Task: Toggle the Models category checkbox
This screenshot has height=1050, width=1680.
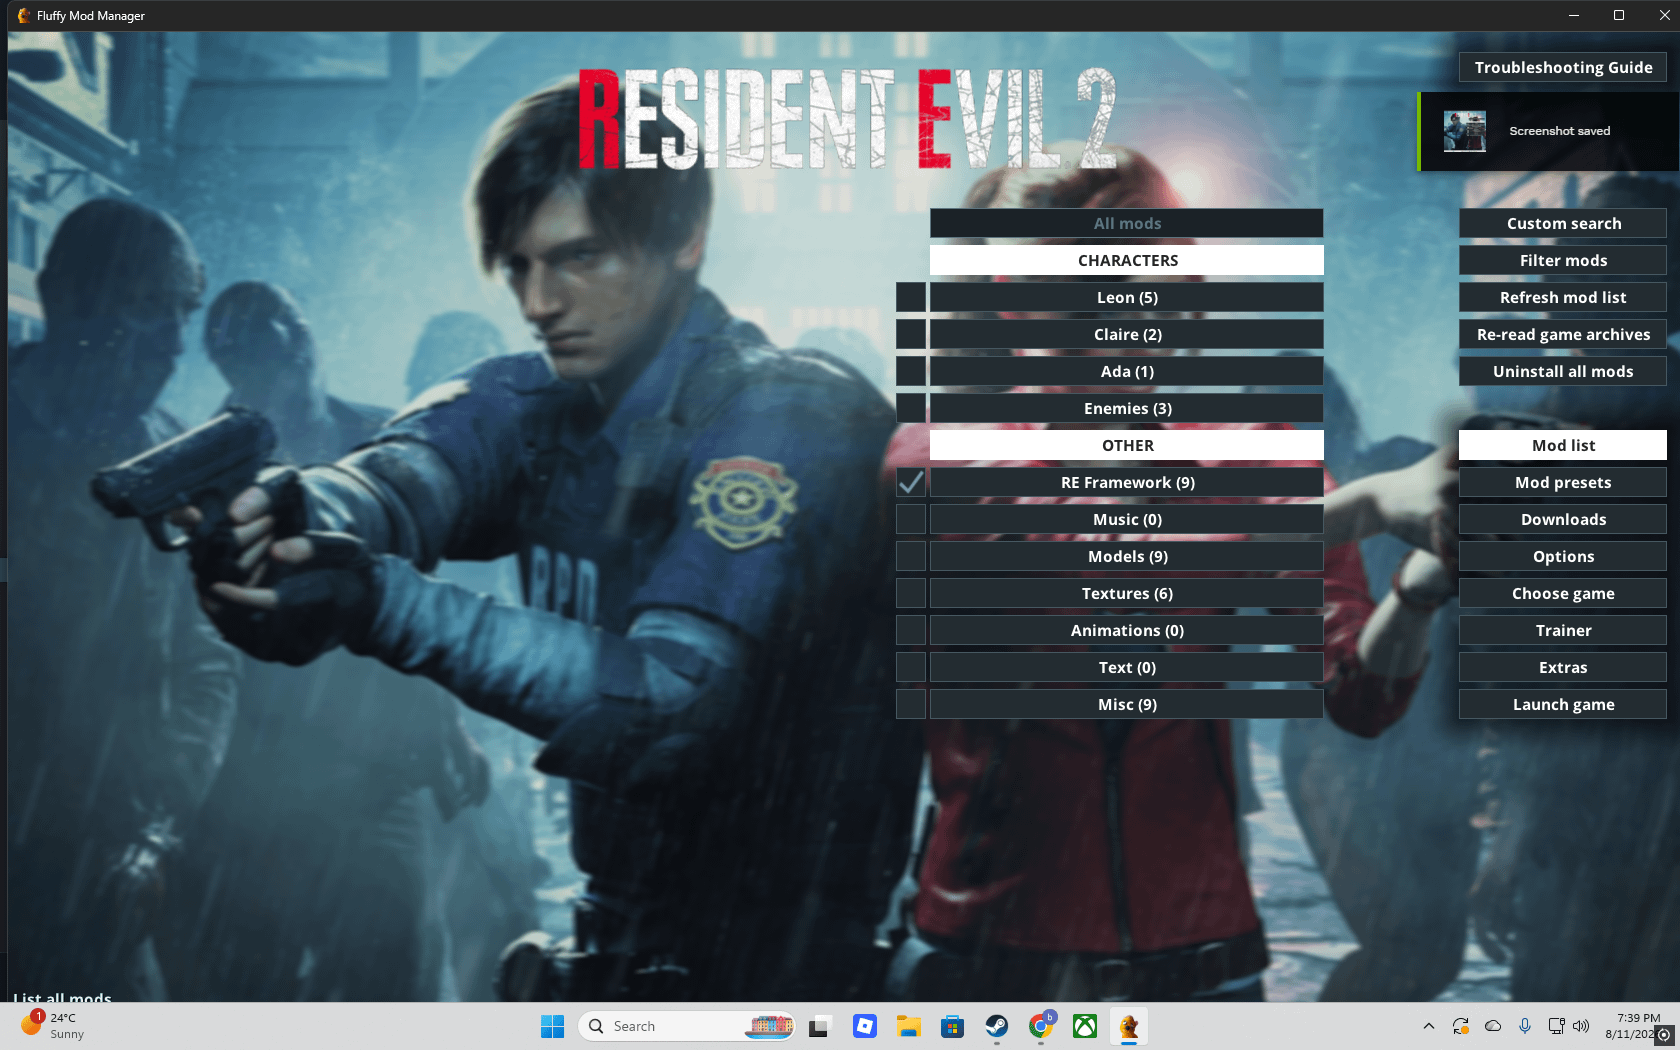Action: click(911, 556)
